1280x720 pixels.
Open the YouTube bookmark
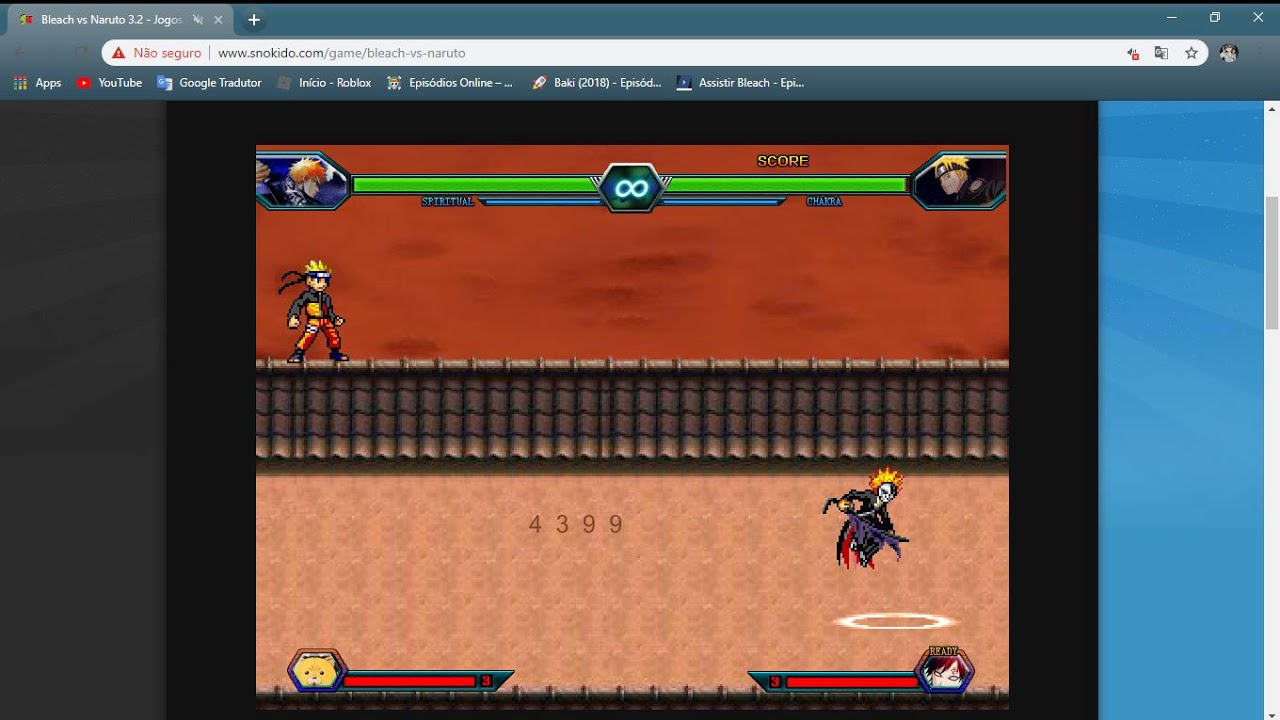click(110, 83)
